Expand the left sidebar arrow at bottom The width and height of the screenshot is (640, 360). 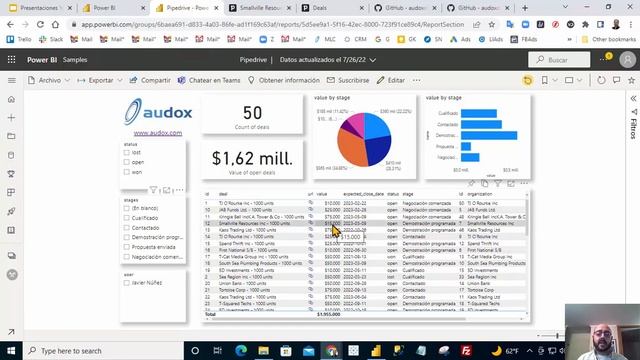pos(11,332)
